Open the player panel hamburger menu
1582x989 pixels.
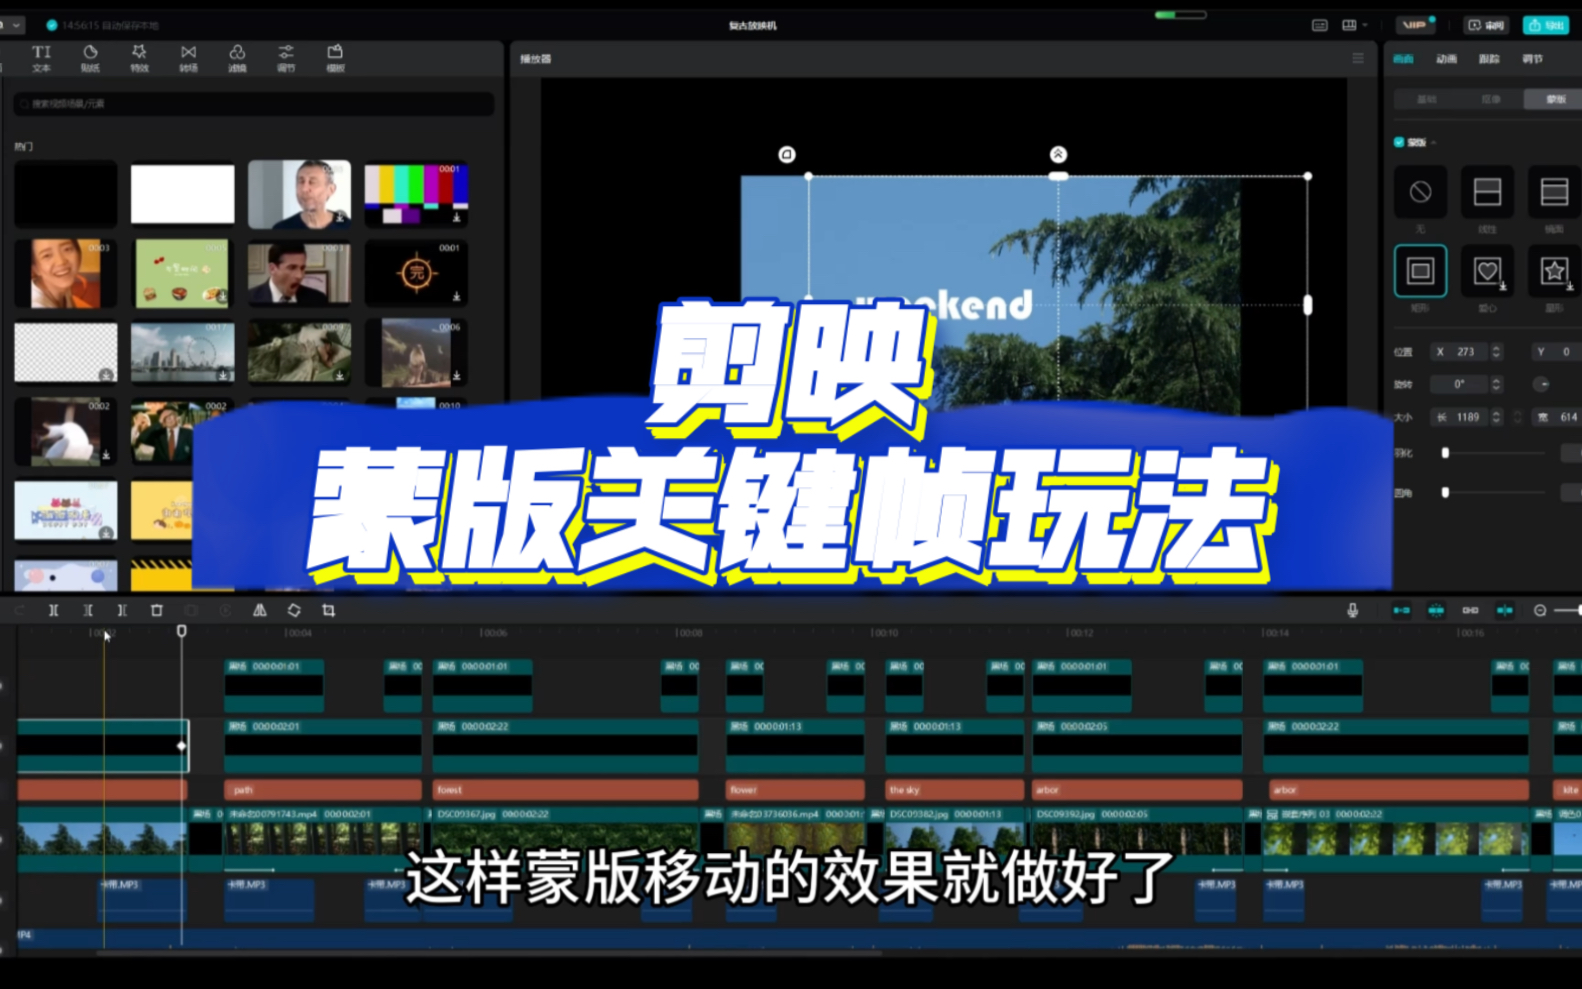(x=1358, y=58)
